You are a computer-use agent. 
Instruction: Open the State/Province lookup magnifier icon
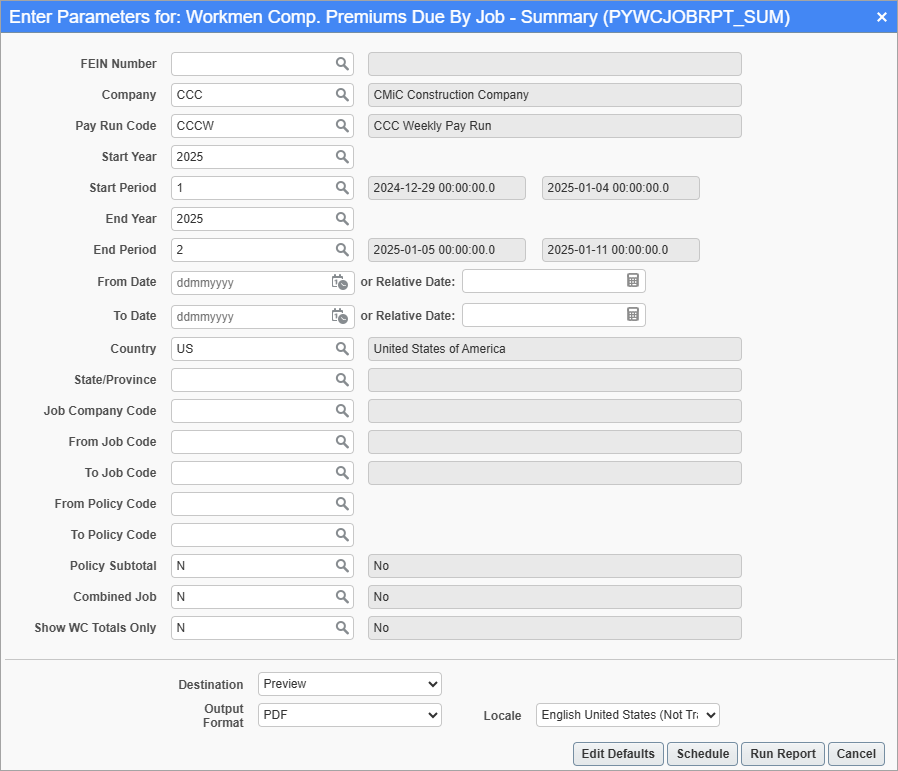(x=342, y=380)
